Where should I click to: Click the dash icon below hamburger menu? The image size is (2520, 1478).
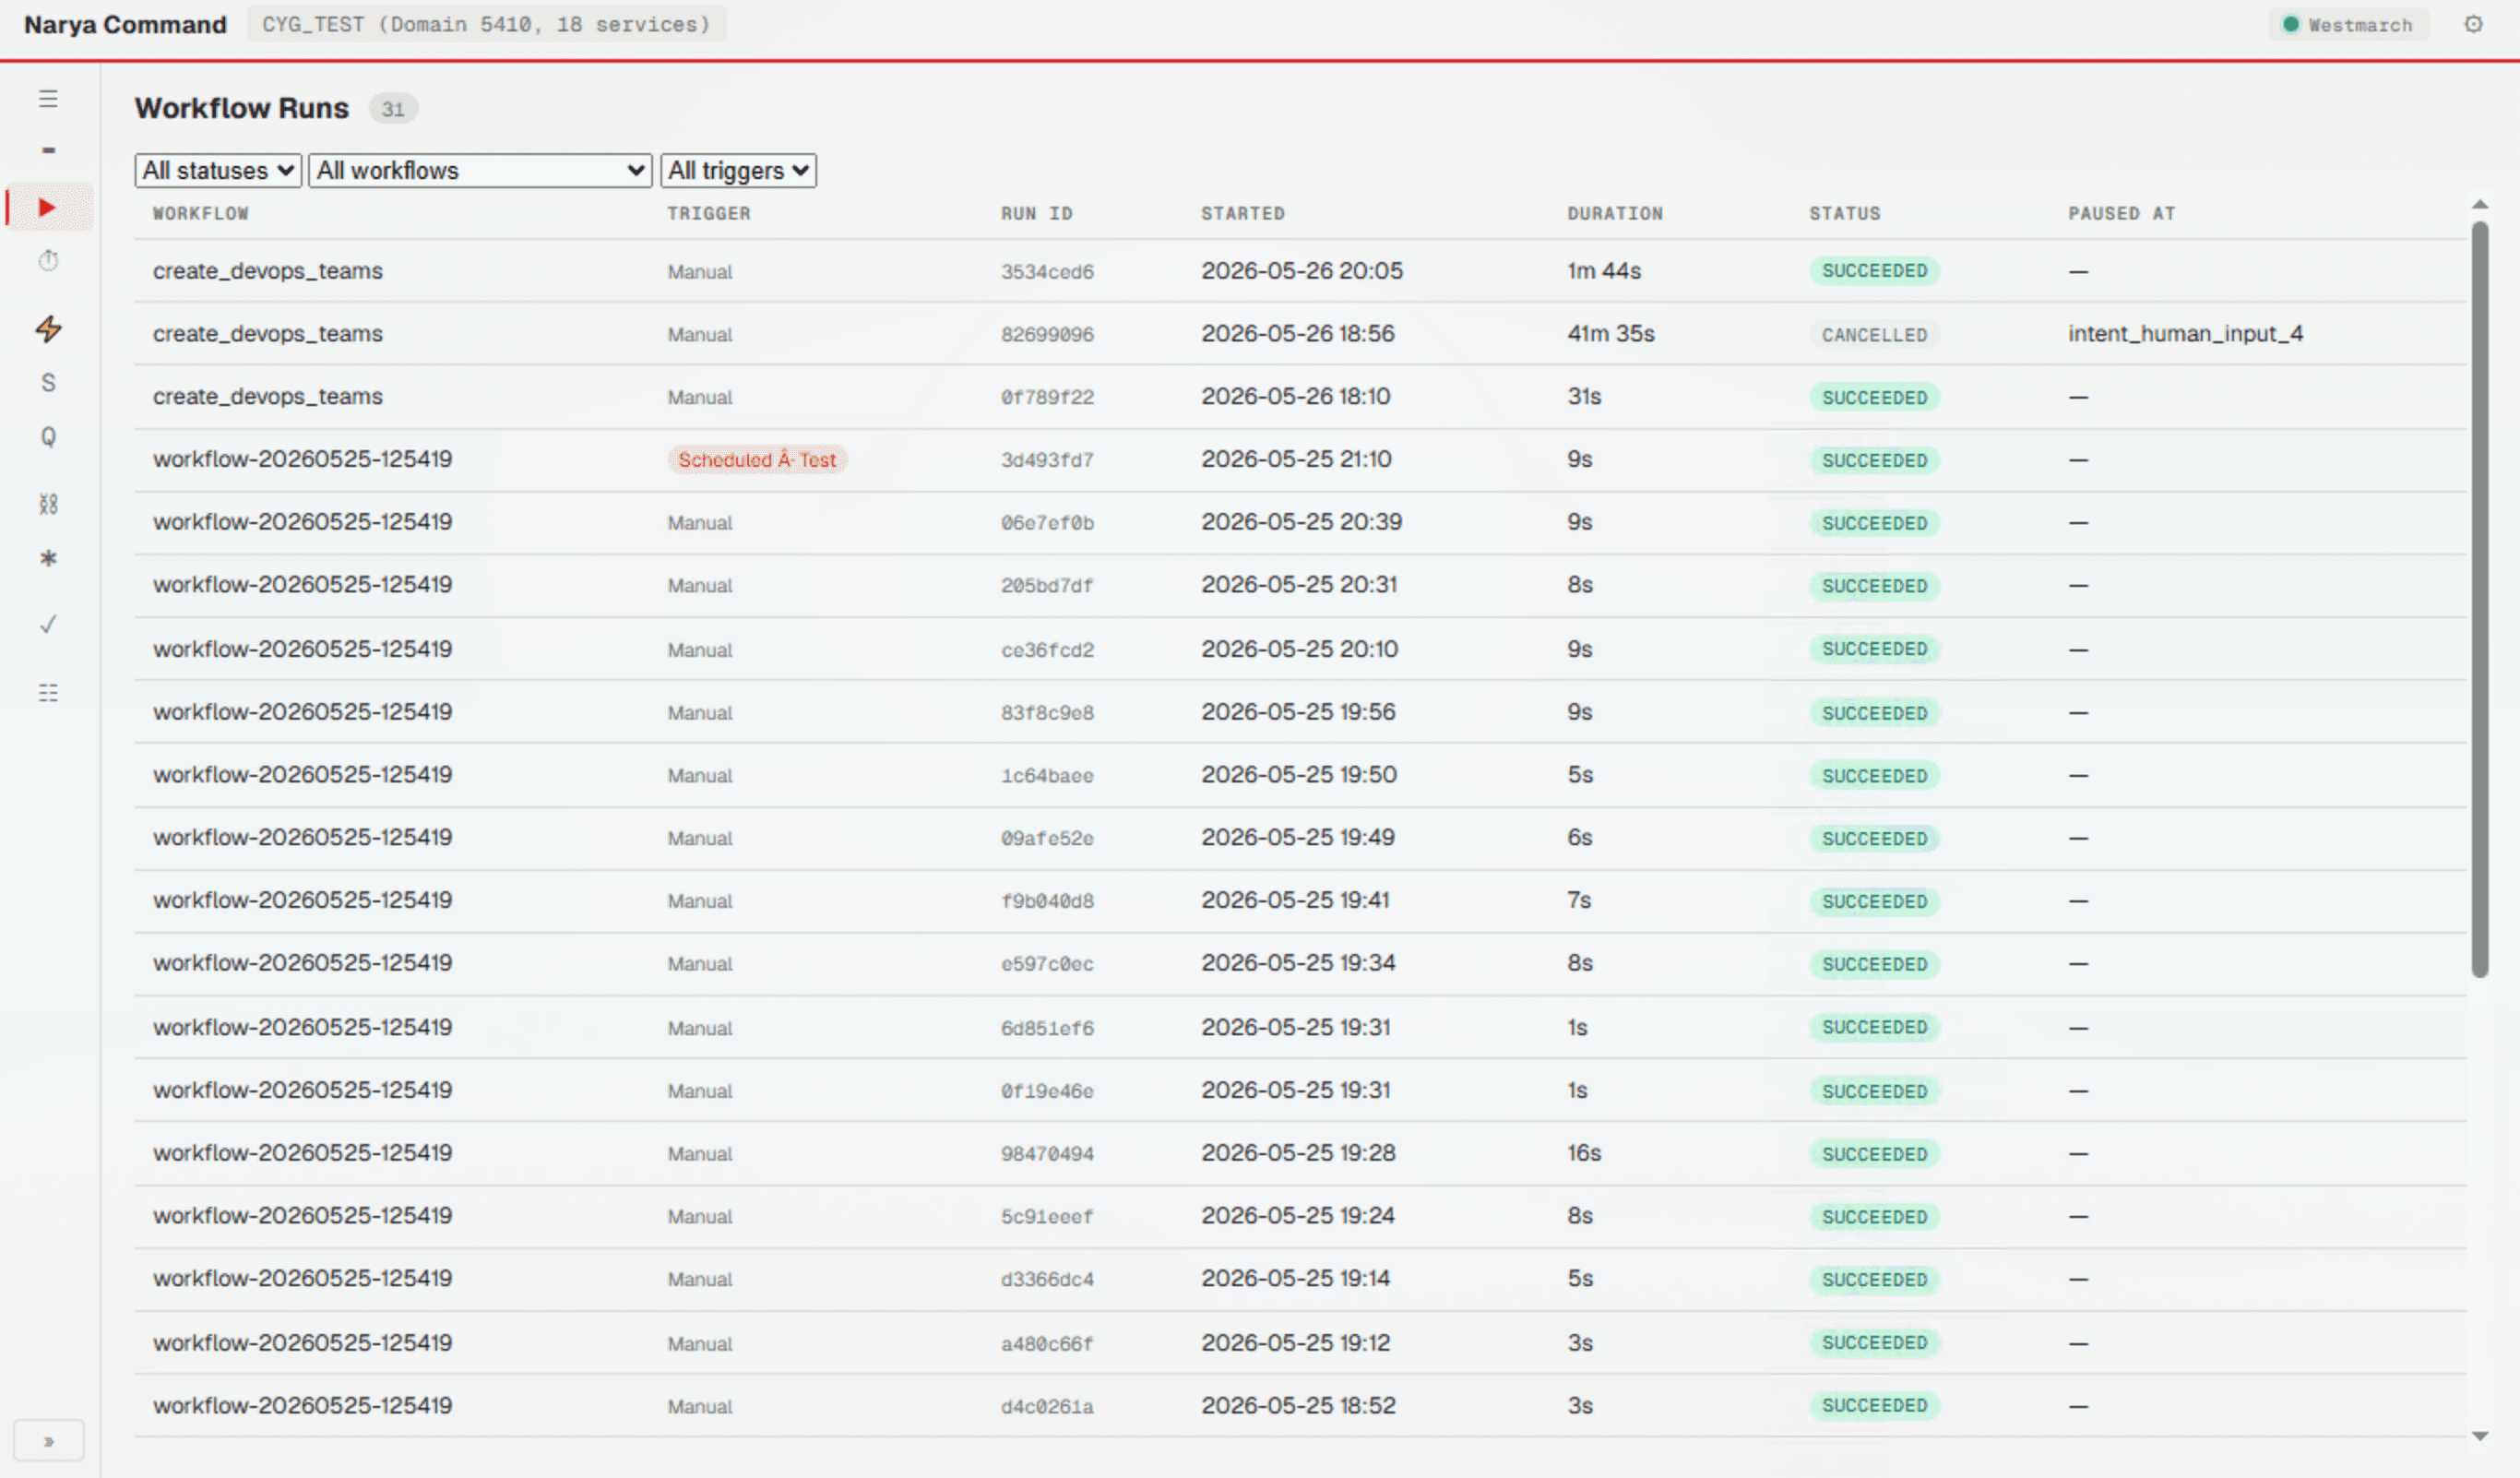tap(48, 150)
